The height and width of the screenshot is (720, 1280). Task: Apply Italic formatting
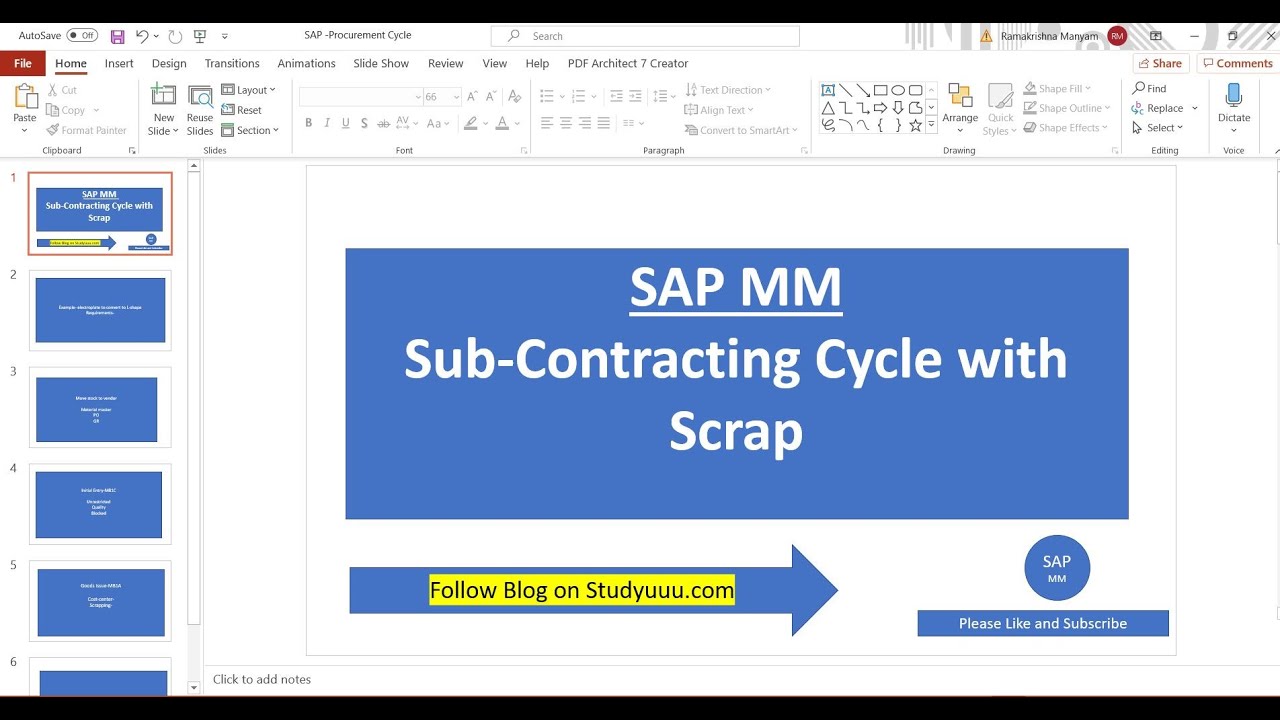327,124
